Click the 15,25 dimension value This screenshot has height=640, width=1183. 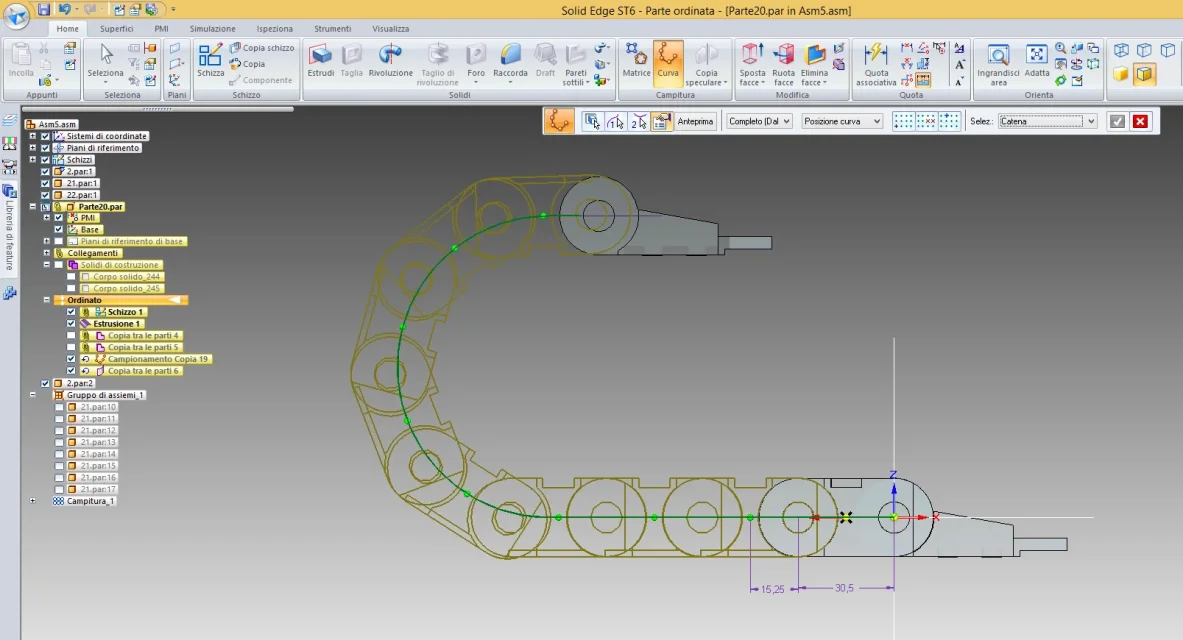(x=773, y=589)
